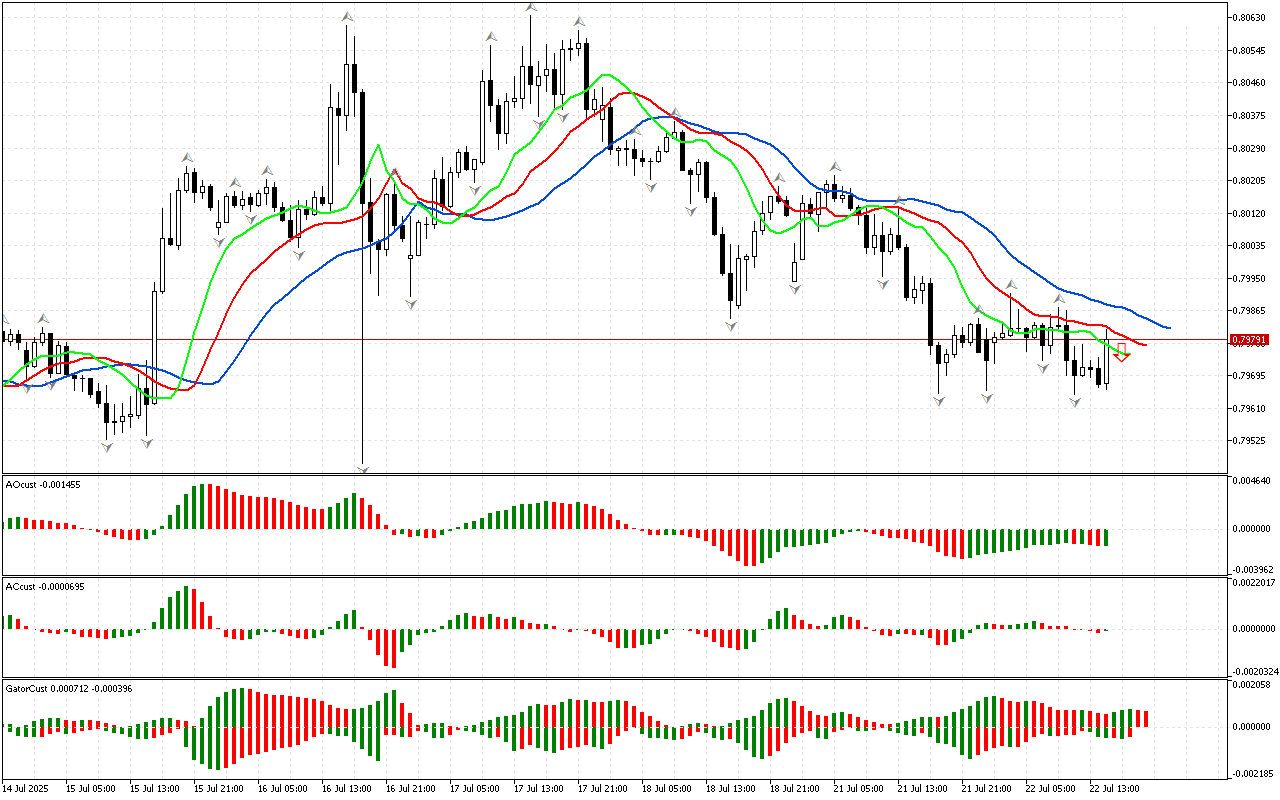Click the red sell arrow near the last candle
Viewport: 1280px width, 800px height.
pos(1122,353)
